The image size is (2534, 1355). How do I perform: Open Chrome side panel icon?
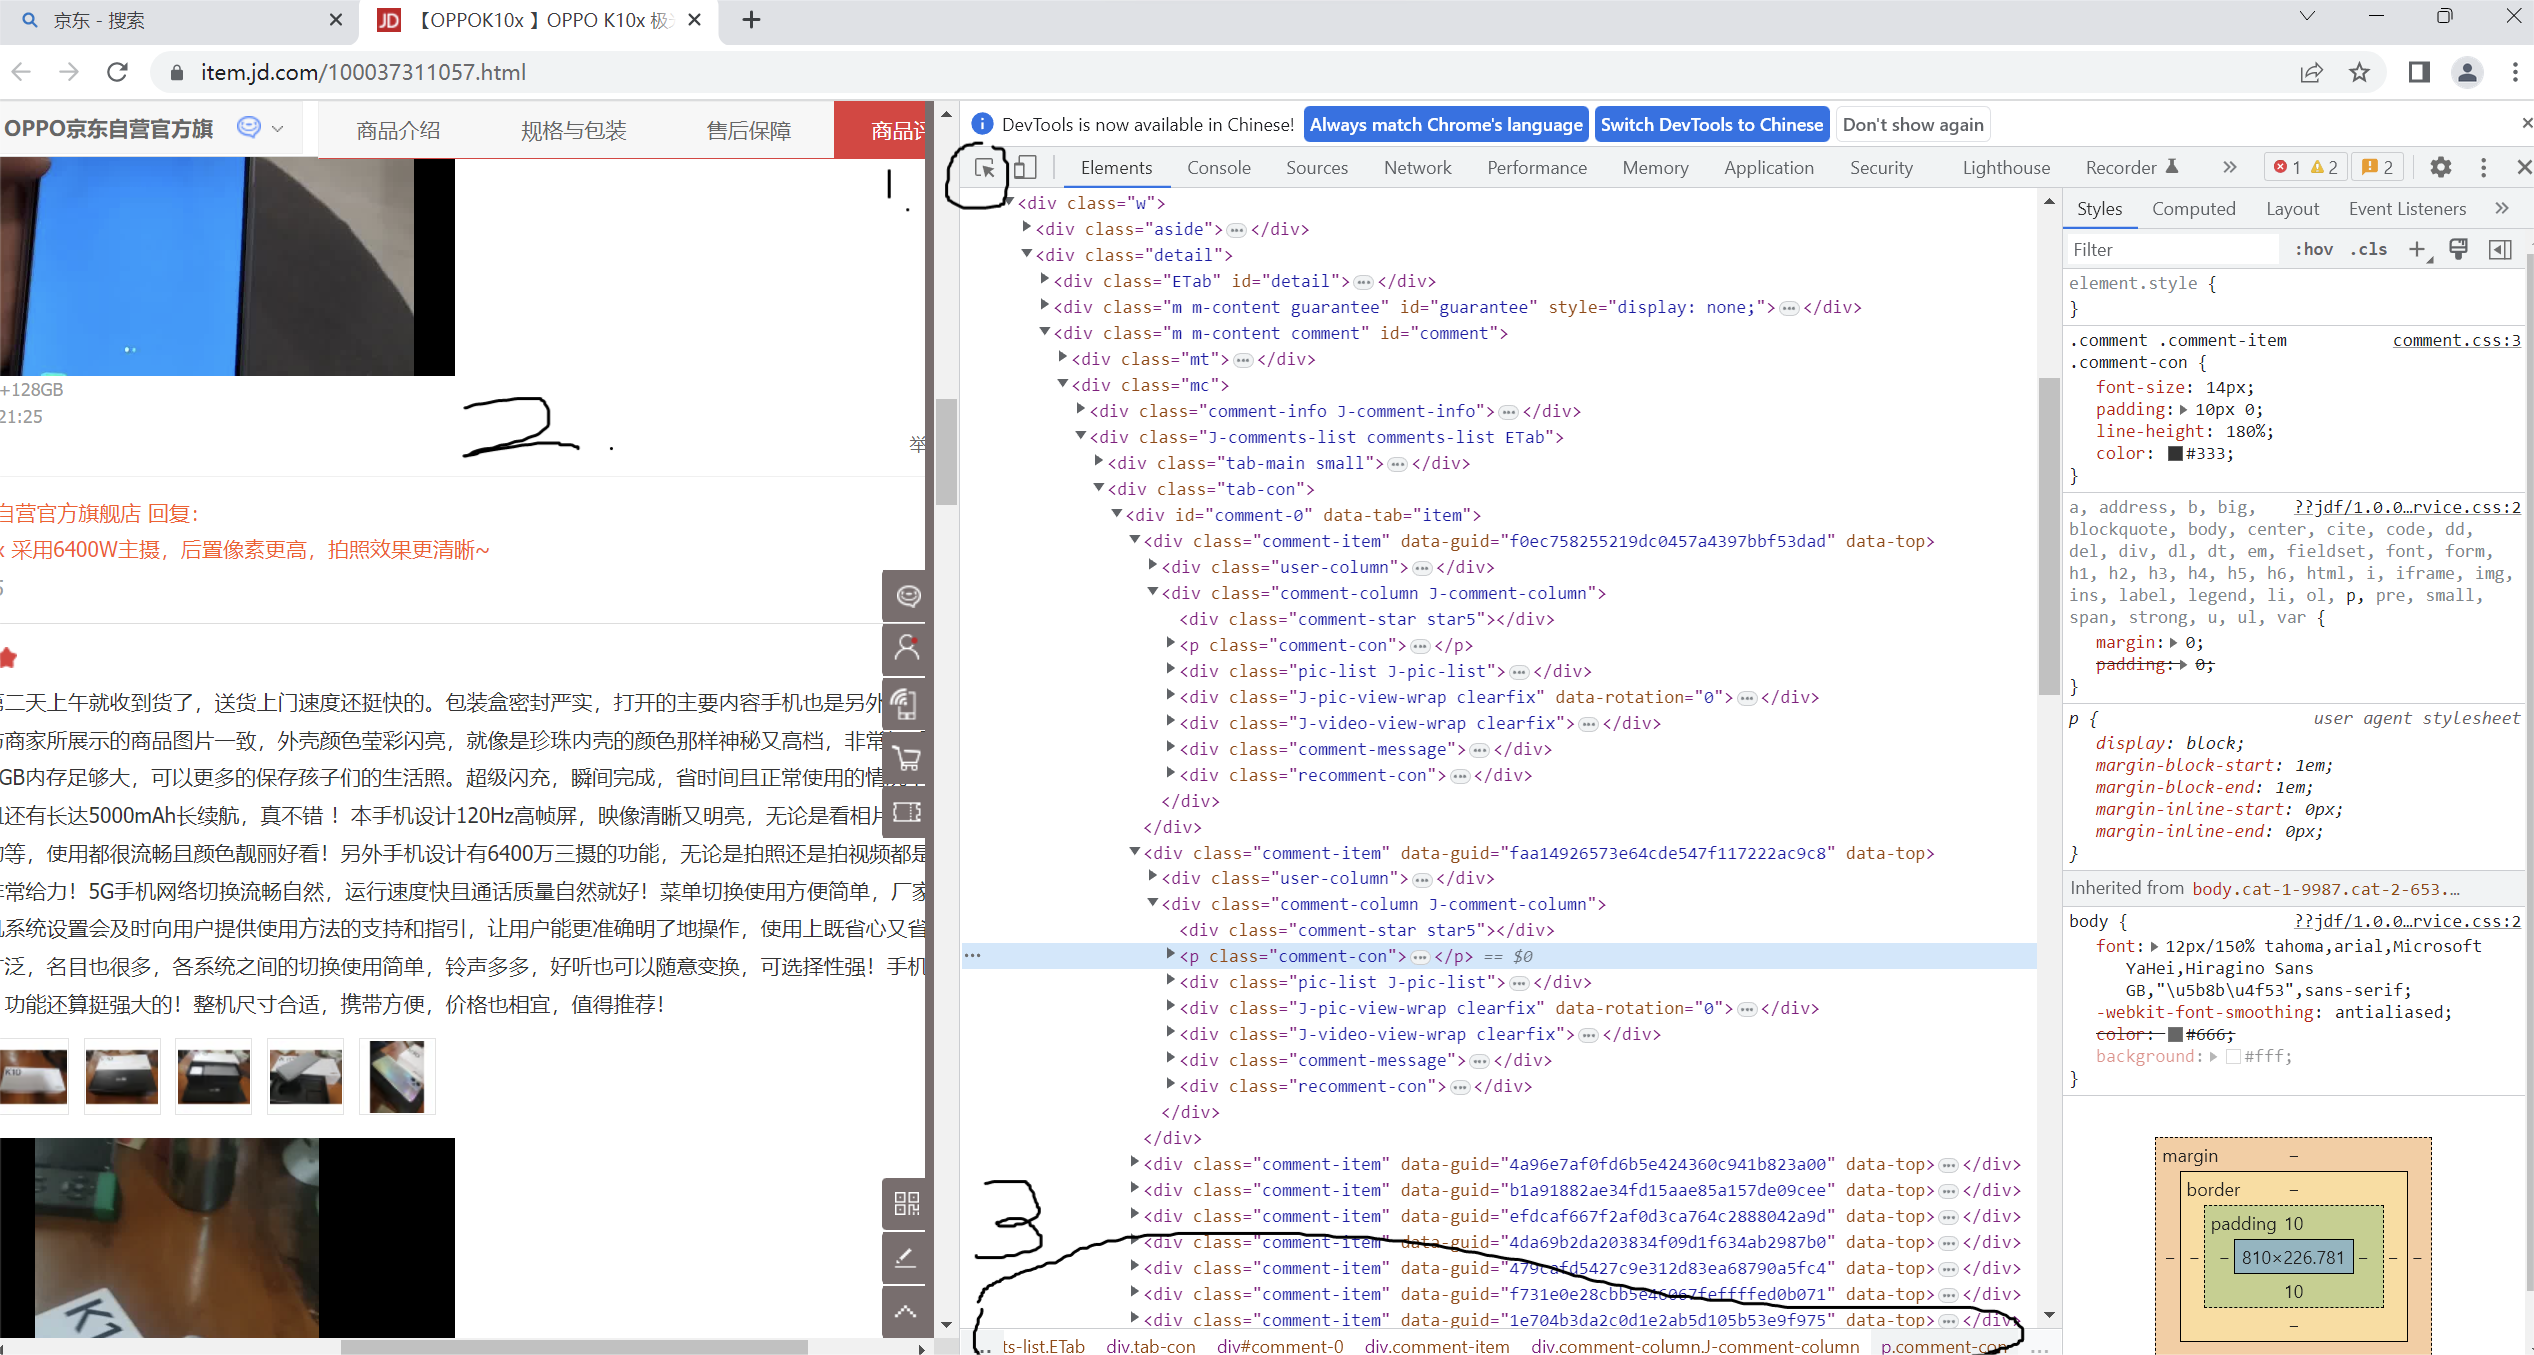coord(2419,72)
